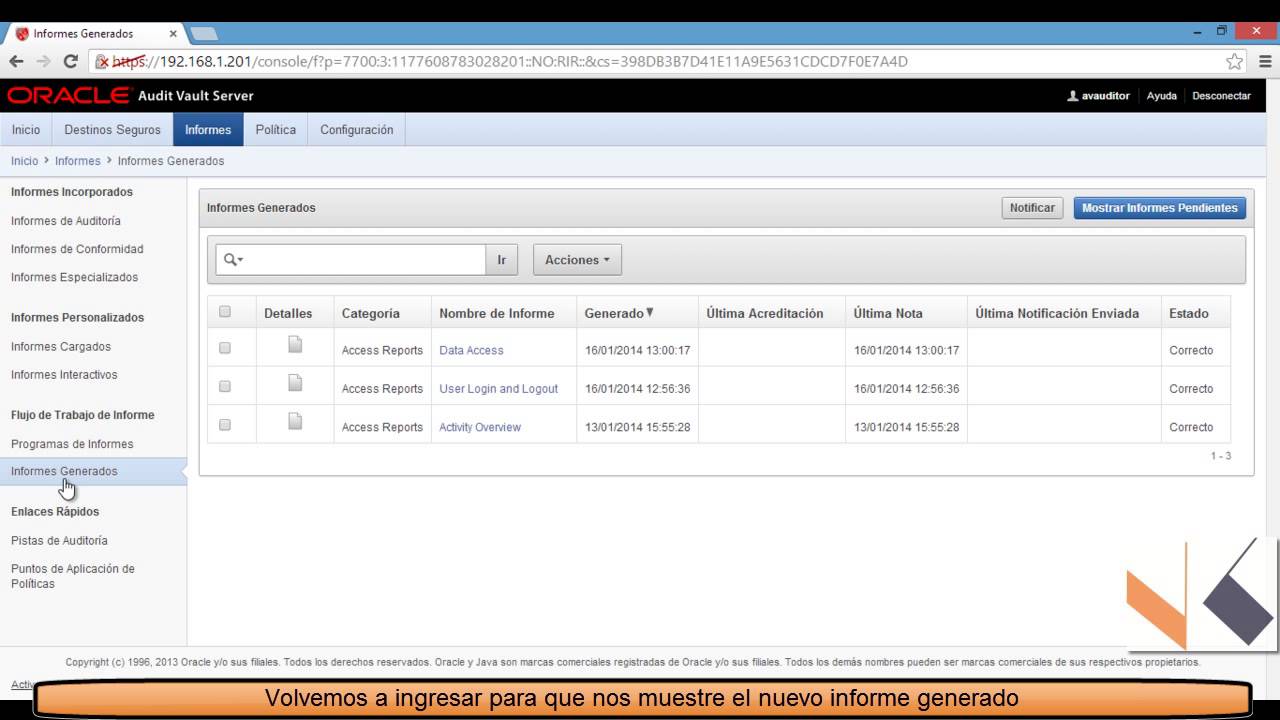Open a new browser tab
Screen dimensions: 1280x720
click(204, 33)
